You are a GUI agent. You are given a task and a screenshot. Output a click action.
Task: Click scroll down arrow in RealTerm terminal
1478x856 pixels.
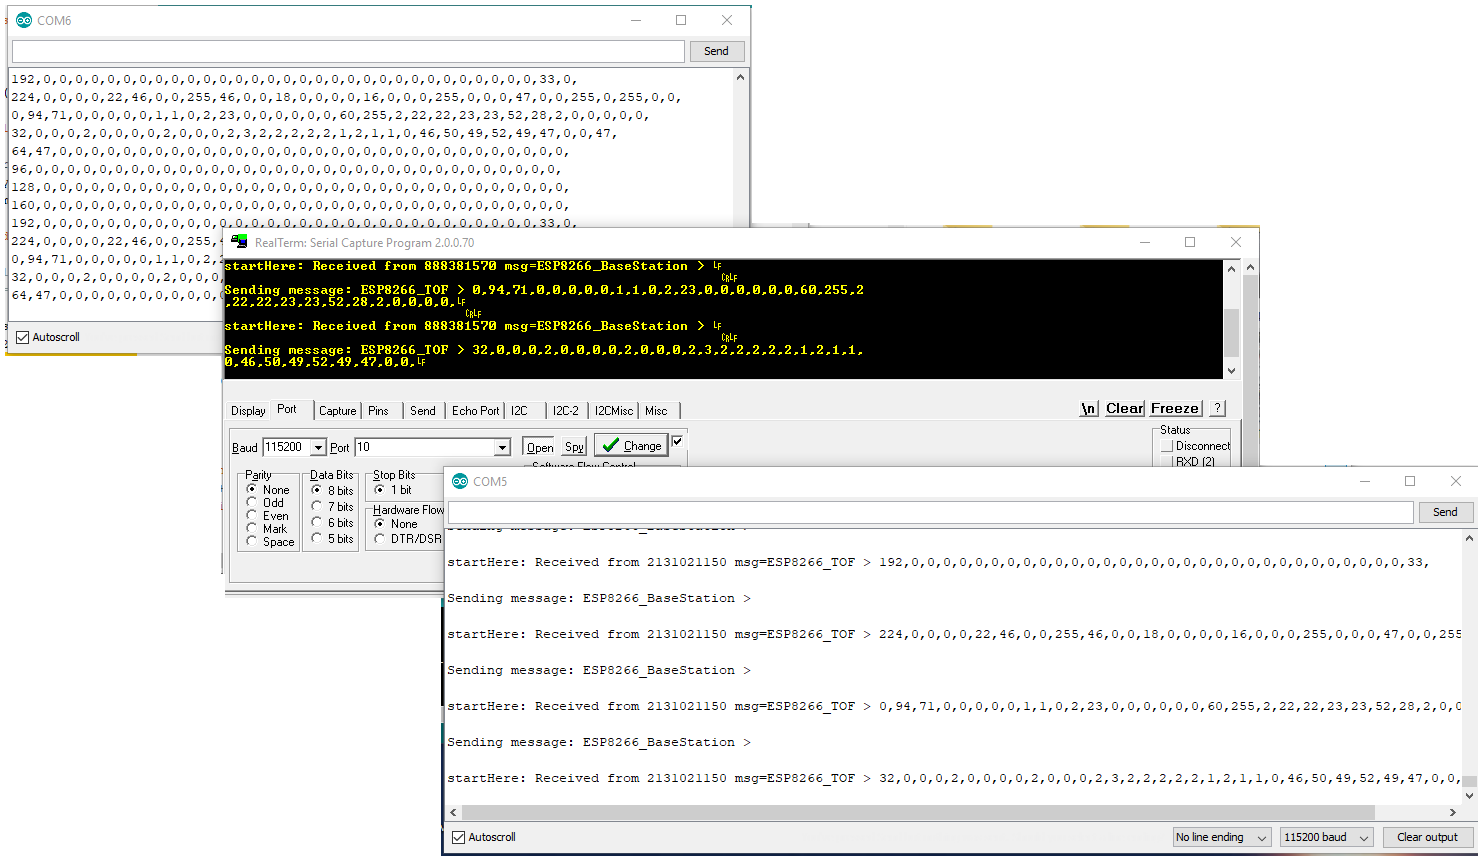pyautogui.click(x=1231, y=370)
